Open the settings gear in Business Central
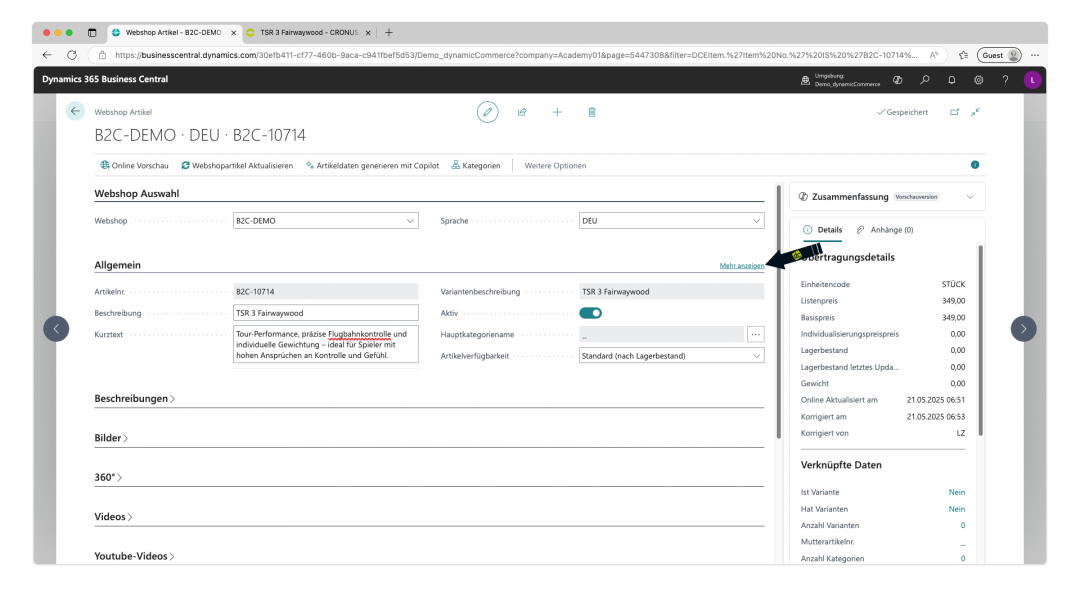This screenshot has width=1080, height=608. pyautogui.click(x=979, y=80)
